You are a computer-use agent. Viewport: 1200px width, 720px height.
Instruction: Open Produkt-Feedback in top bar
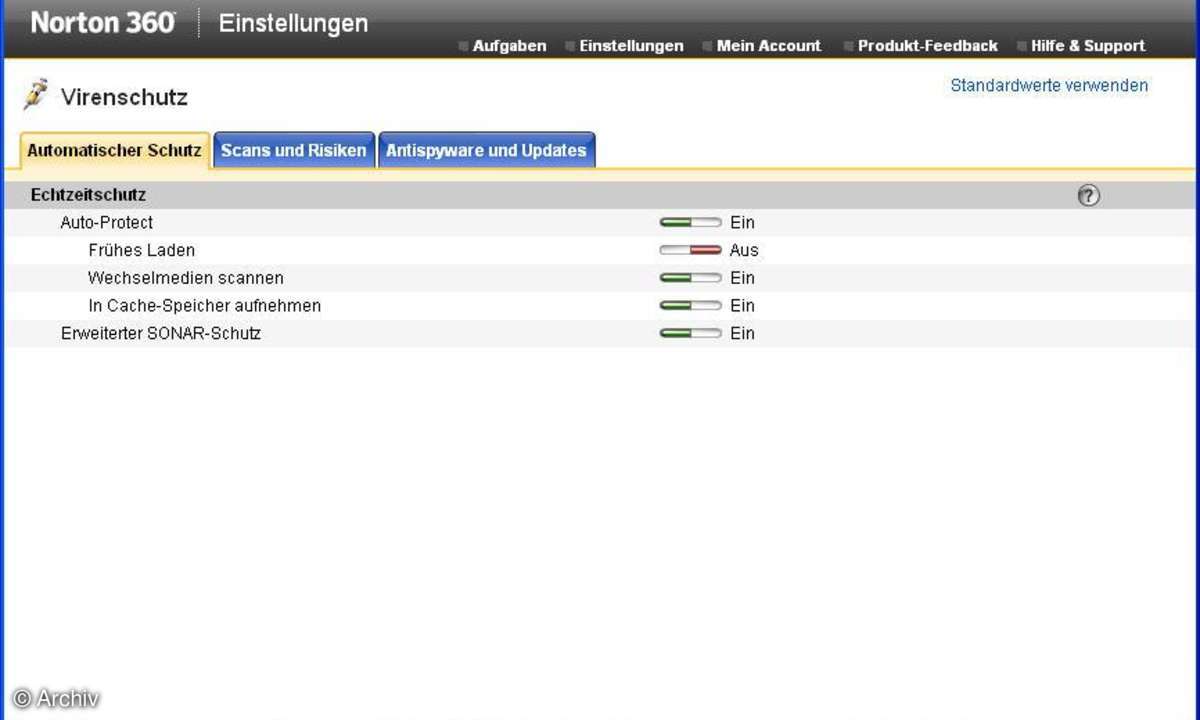click(x=927, y=46)
